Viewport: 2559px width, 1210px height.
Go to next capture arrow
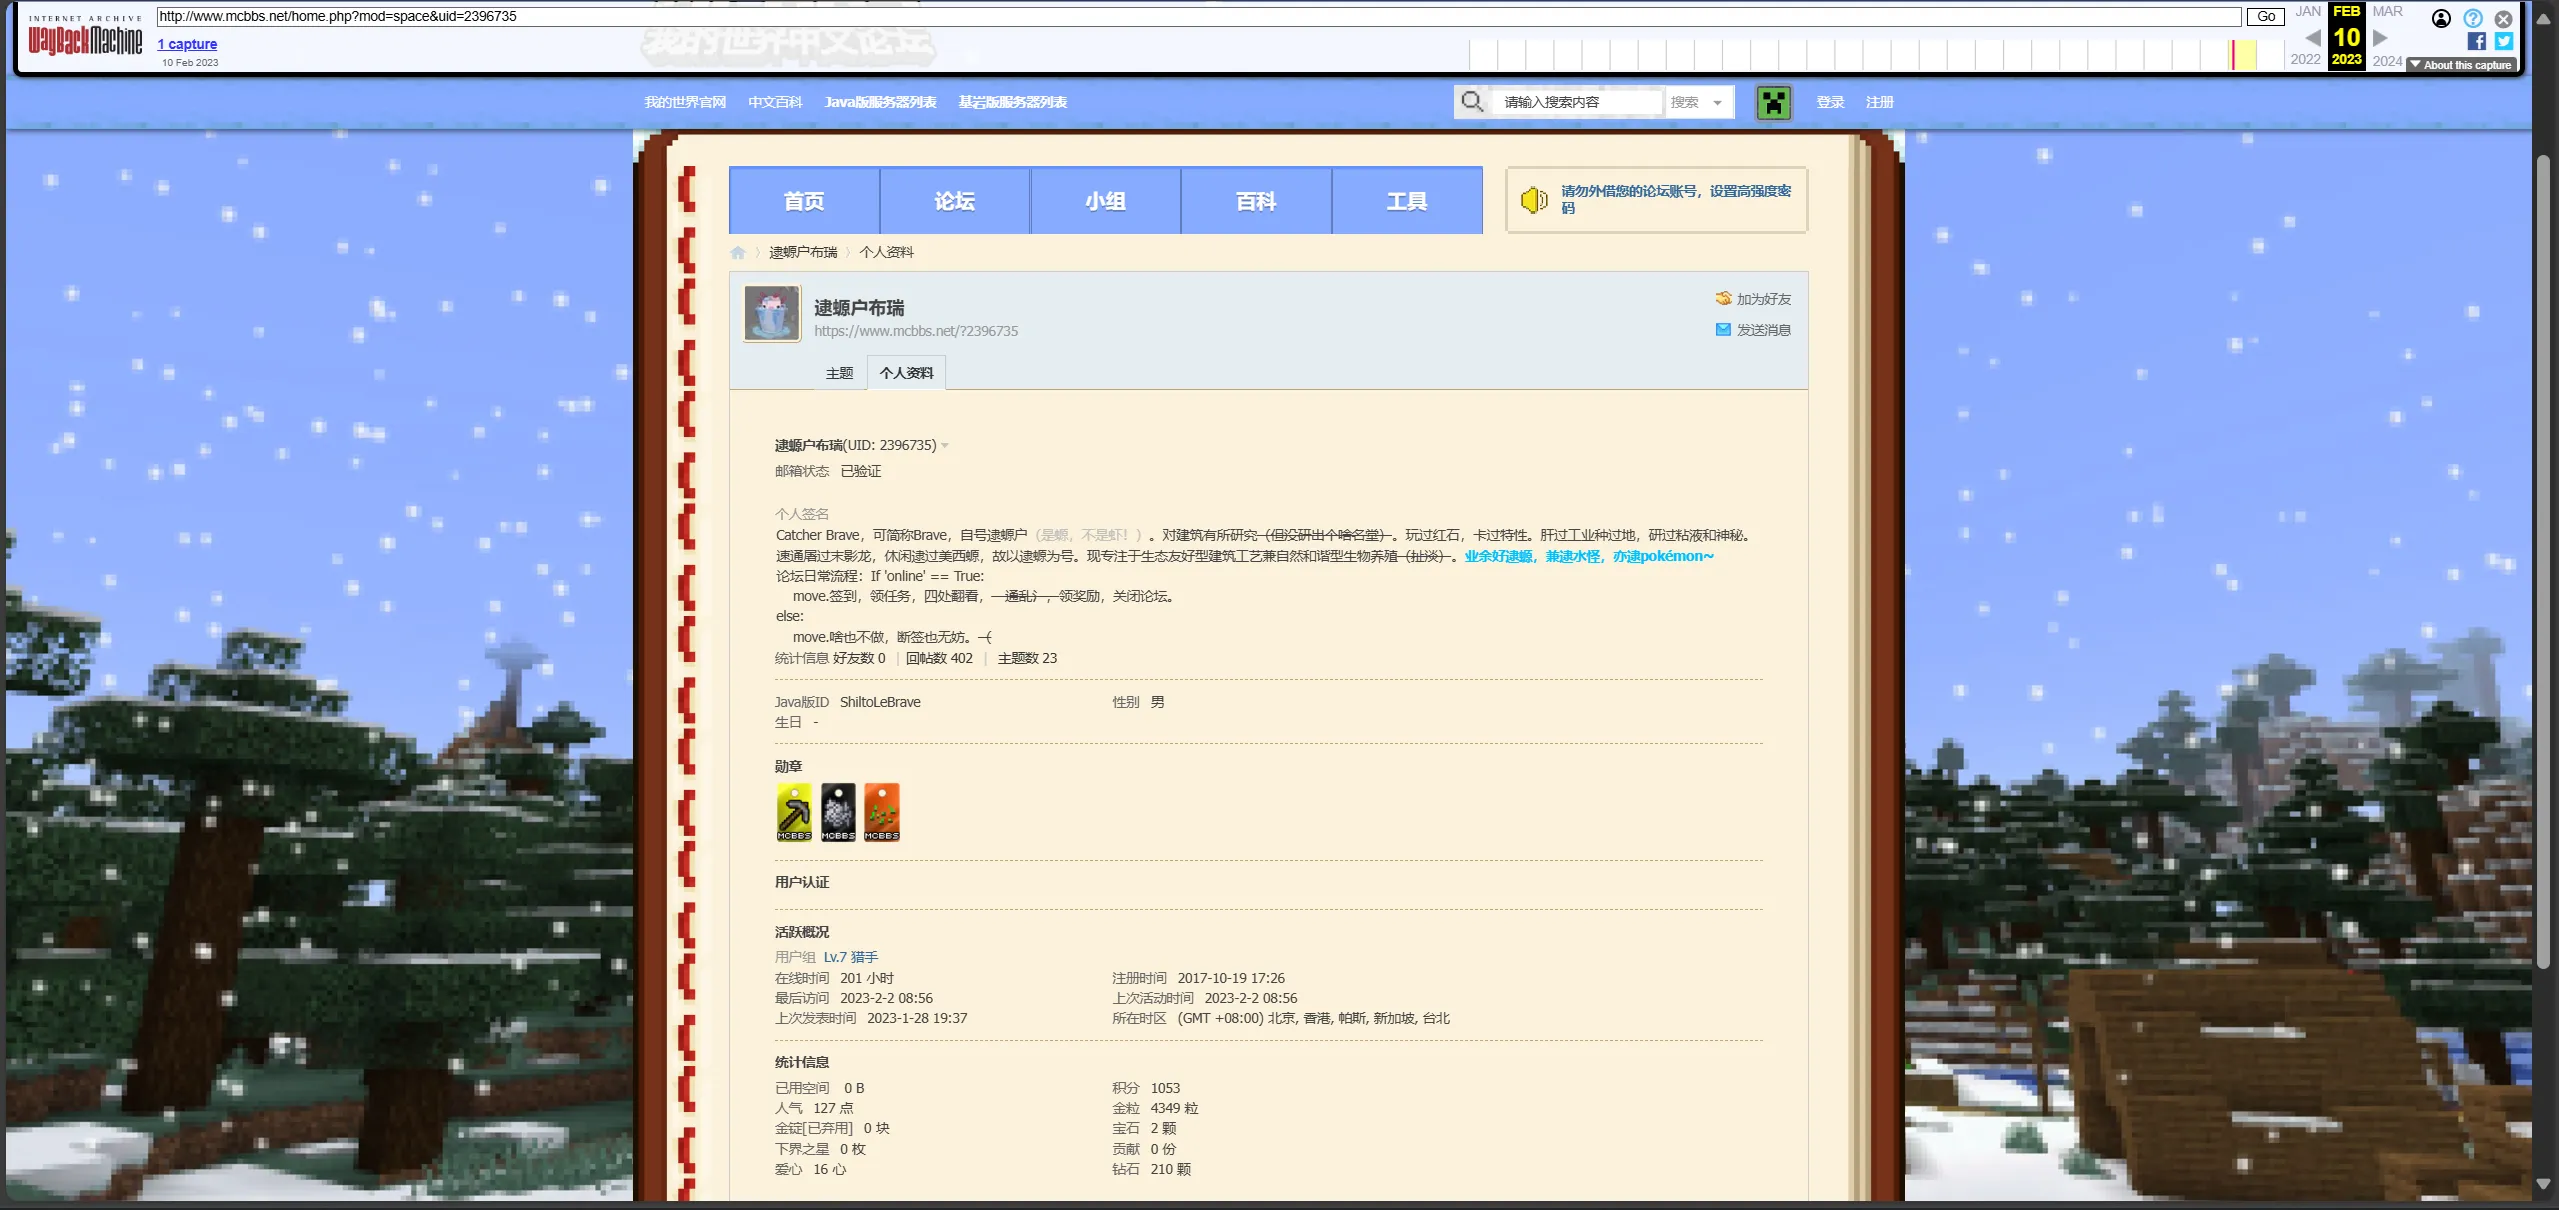click(2380, 38)
